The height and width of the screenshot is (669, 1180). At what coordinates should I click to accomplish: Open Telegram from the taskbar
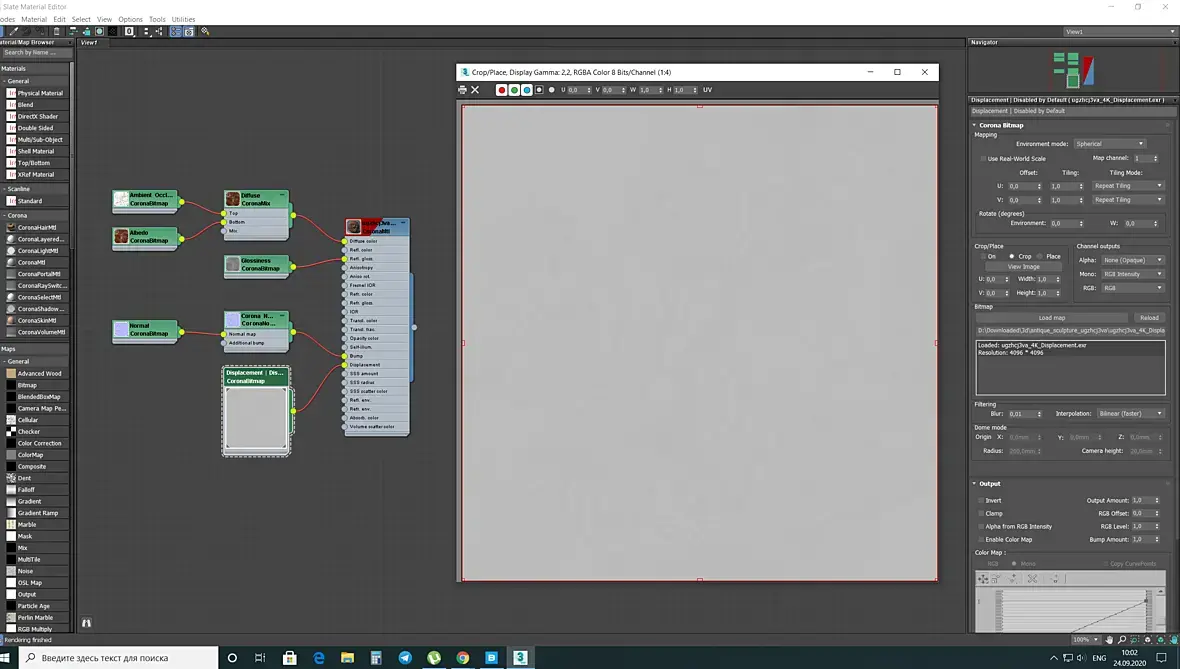(405, 657)
